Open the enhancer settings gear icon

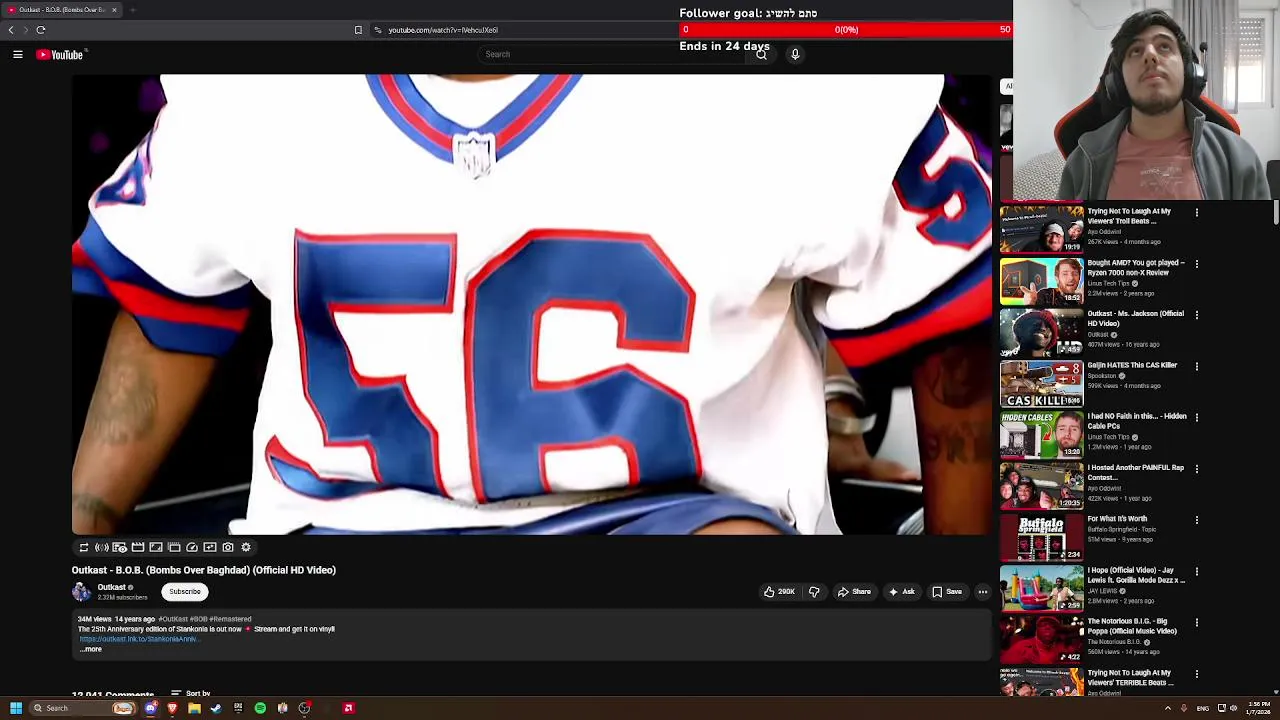tap(246, 547)
